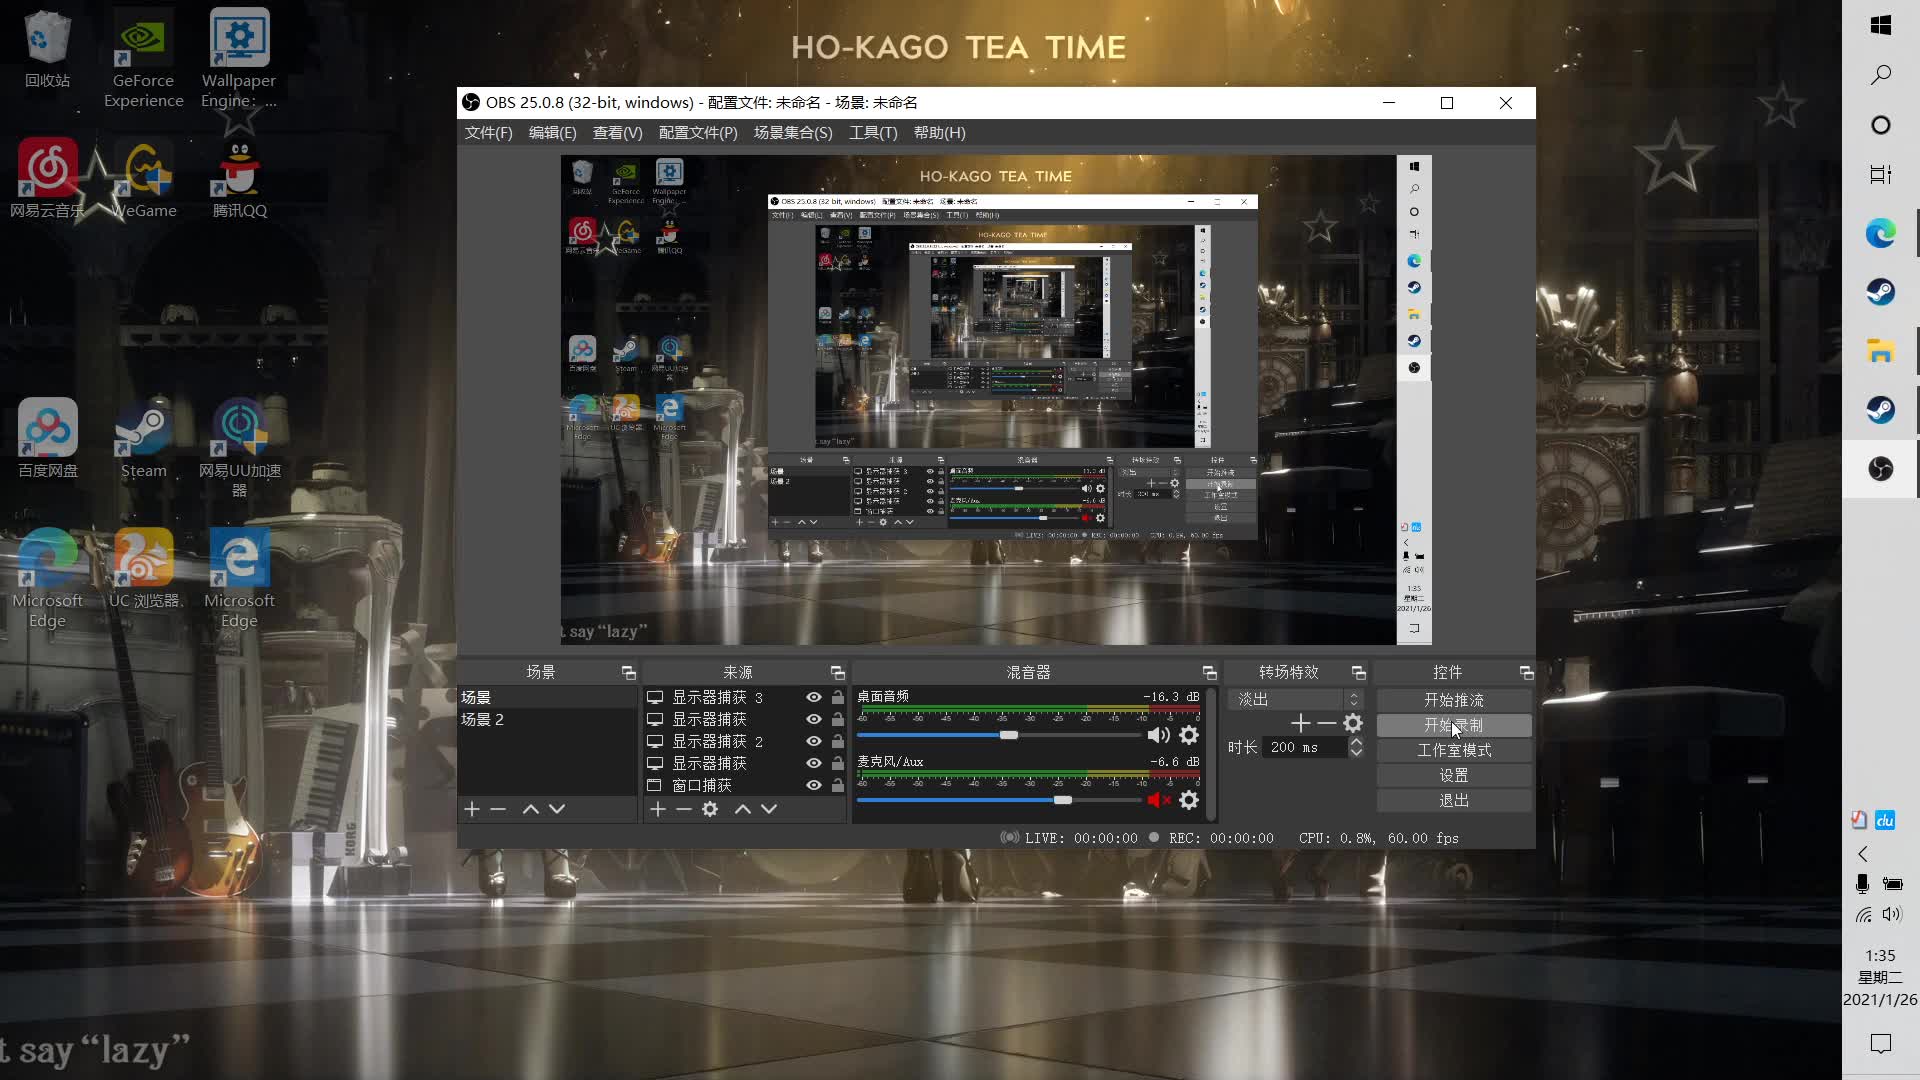Open the 场景集合(S) menu
The width and height of the screenshot is (1920, 1080).
coord(792,133)
